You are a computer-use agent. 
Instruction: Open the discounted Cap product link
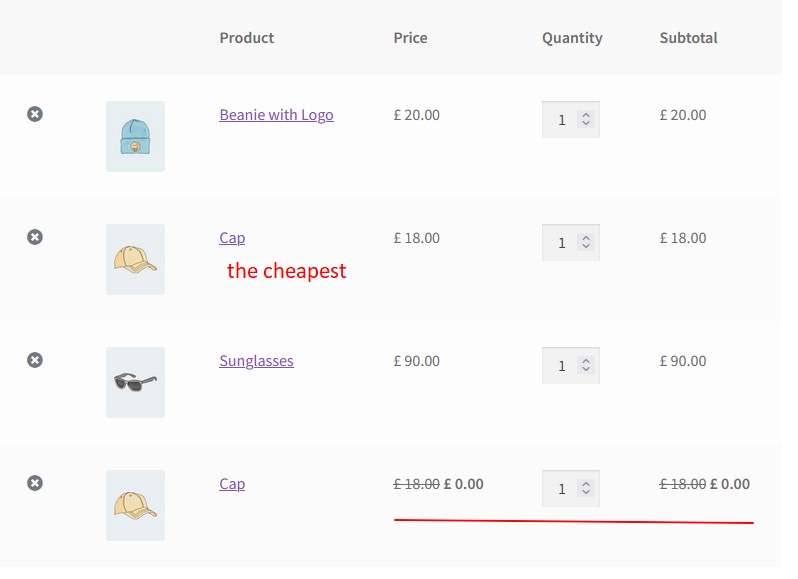[x=232, y=484]
